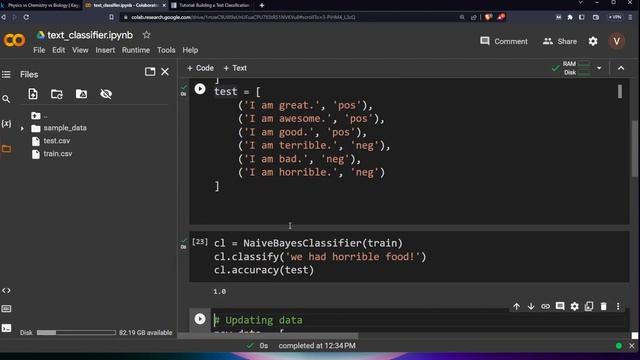Refresh the file browser
The height and width of the screenshot is (360, 640).
(57, 94)
